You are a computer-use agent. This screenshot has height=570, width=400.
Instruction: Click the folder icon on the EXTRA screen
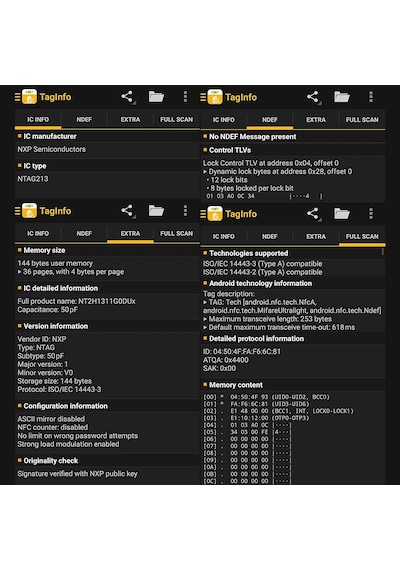coord(156,210)
